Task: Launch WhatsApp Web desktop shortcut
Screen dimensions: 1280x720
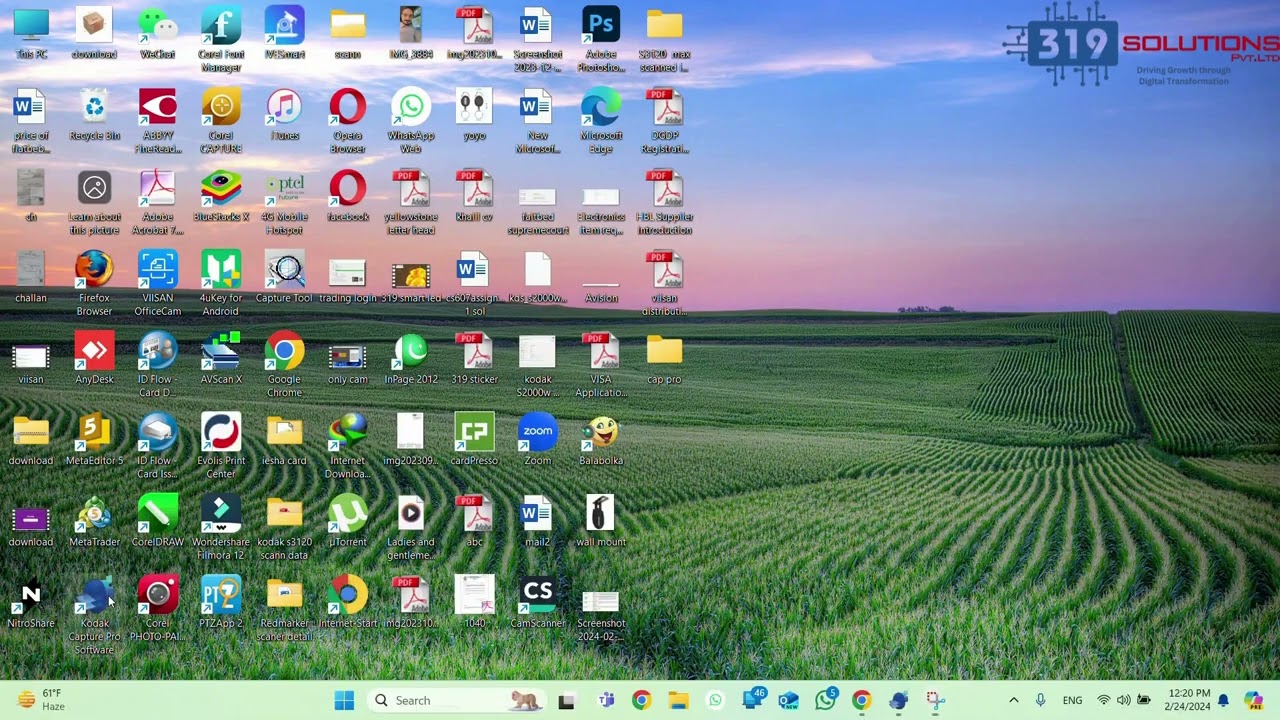Action: coord(411,121)
